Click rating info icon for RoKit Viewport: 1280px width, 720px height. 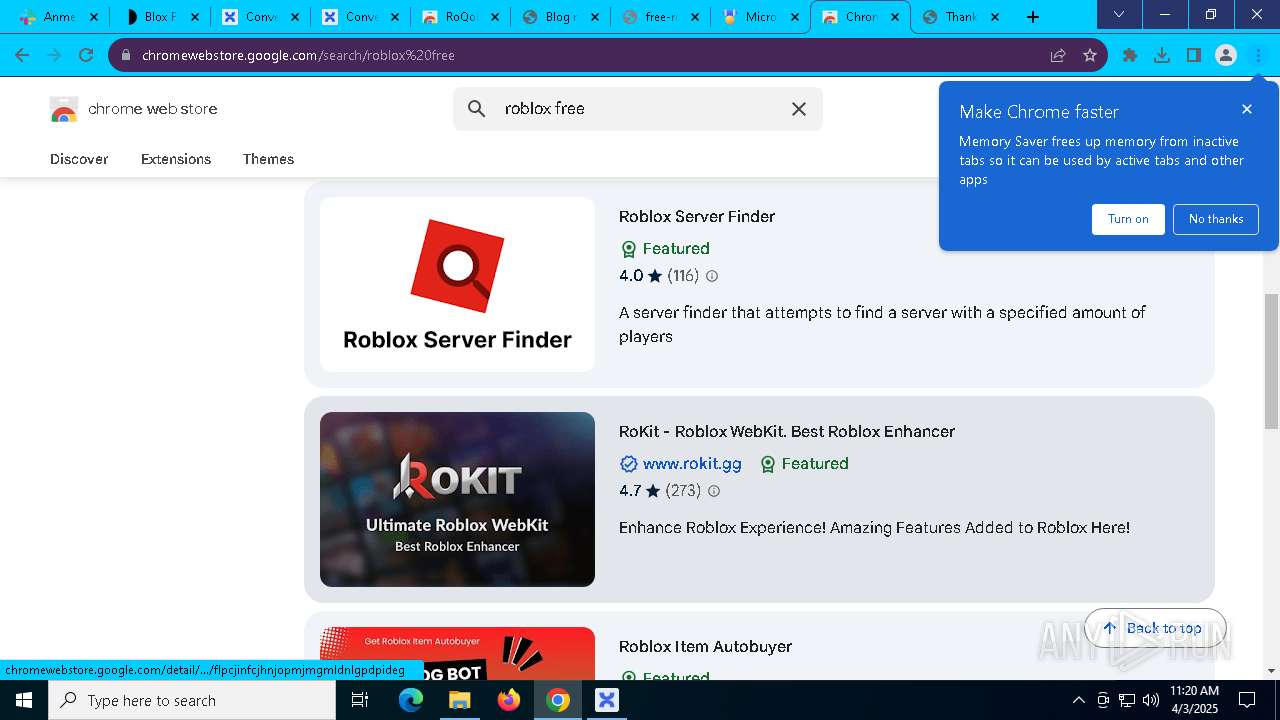pos(714,491)
